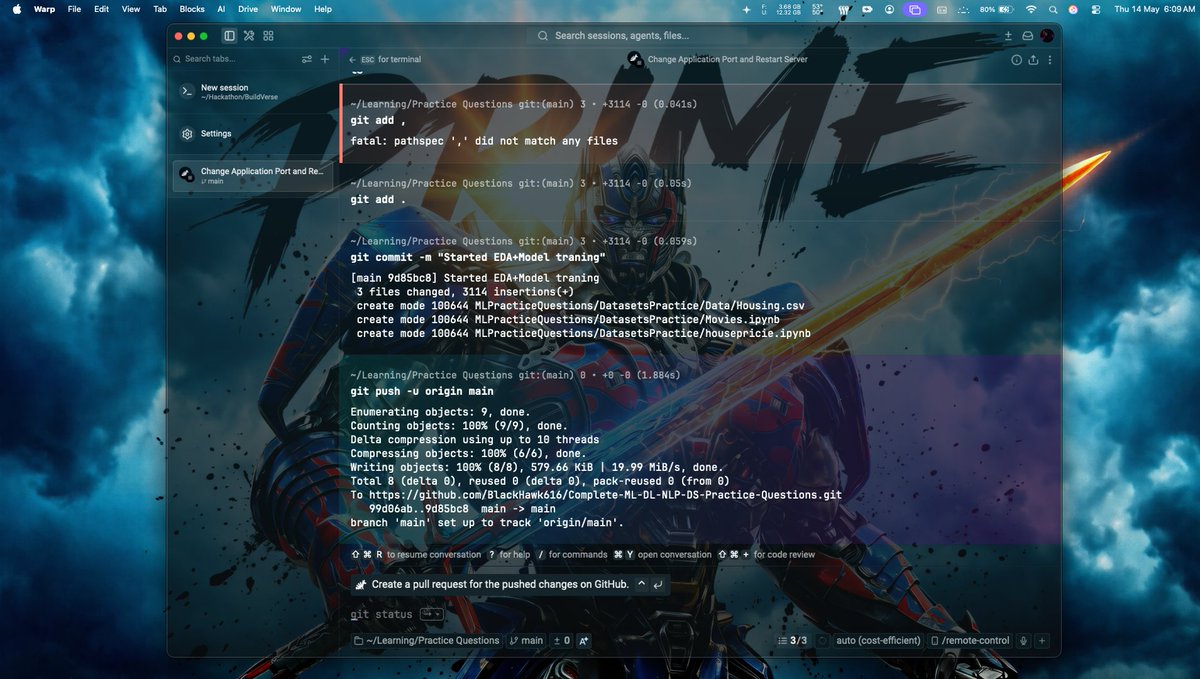Open the grid view icon in title bar
Image resolution: width=1200 pixels, height=679 pixels.
click(268, 36)
